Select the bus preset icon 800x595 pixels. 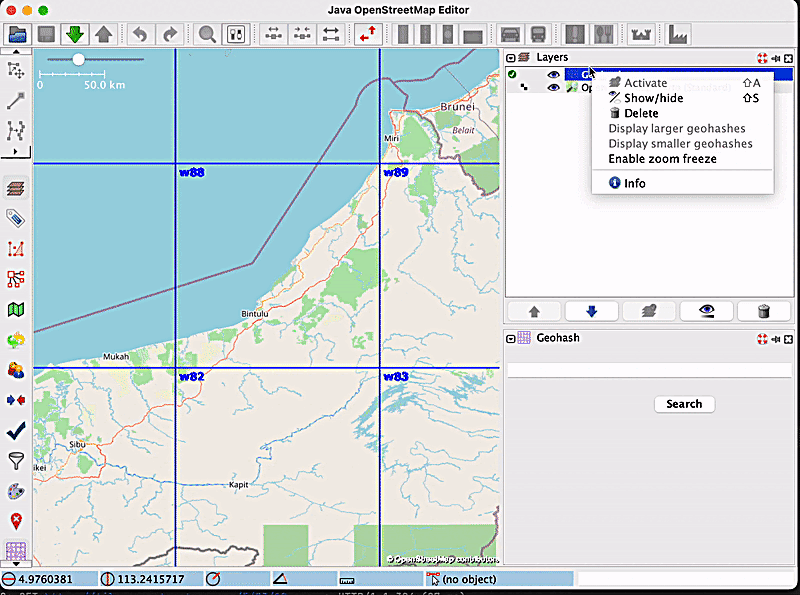pos(538,35)
